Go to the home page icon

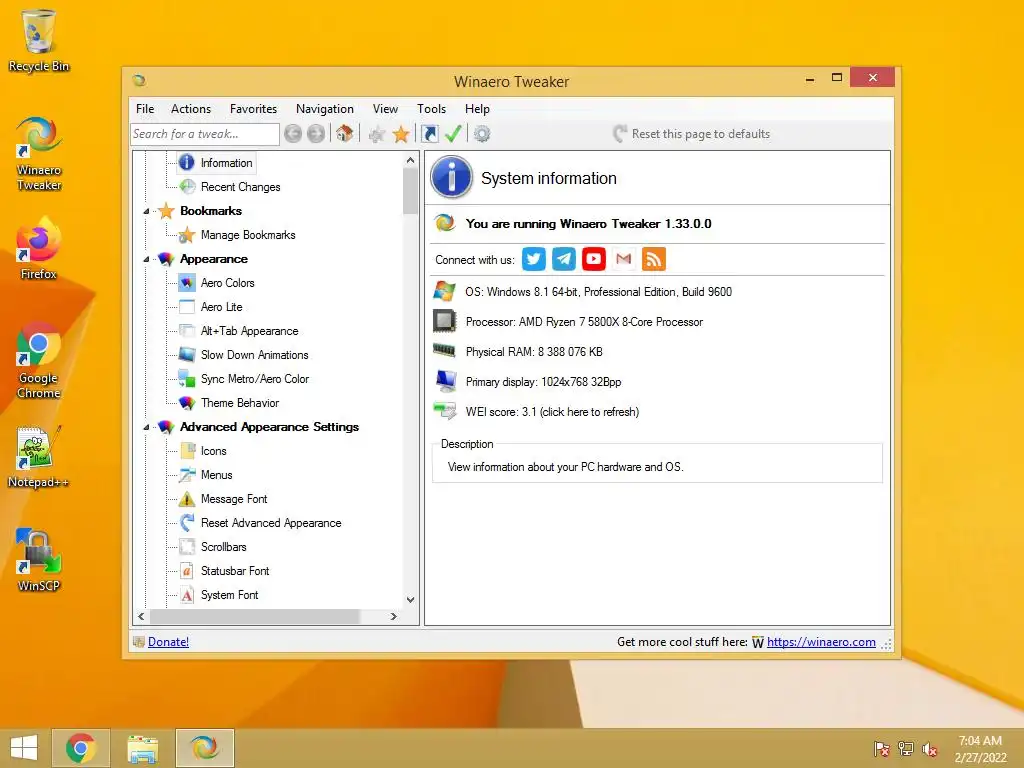click(345, 134)
